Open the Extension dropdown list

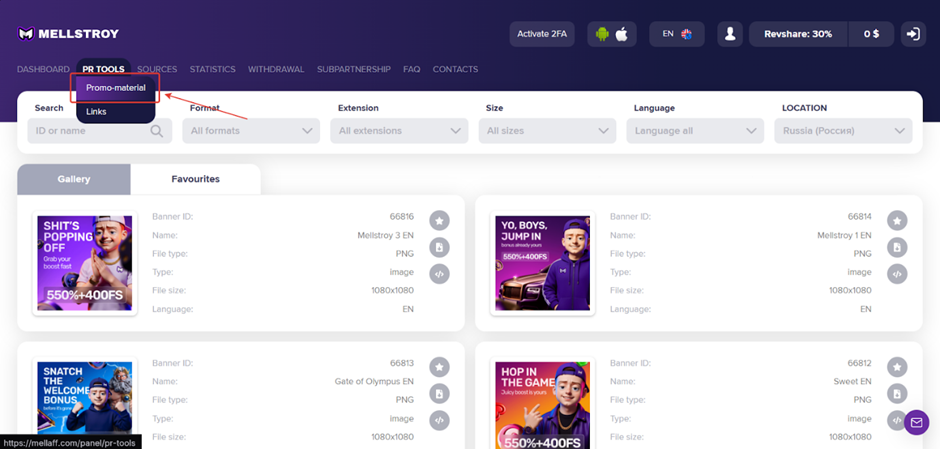(399, 131)
